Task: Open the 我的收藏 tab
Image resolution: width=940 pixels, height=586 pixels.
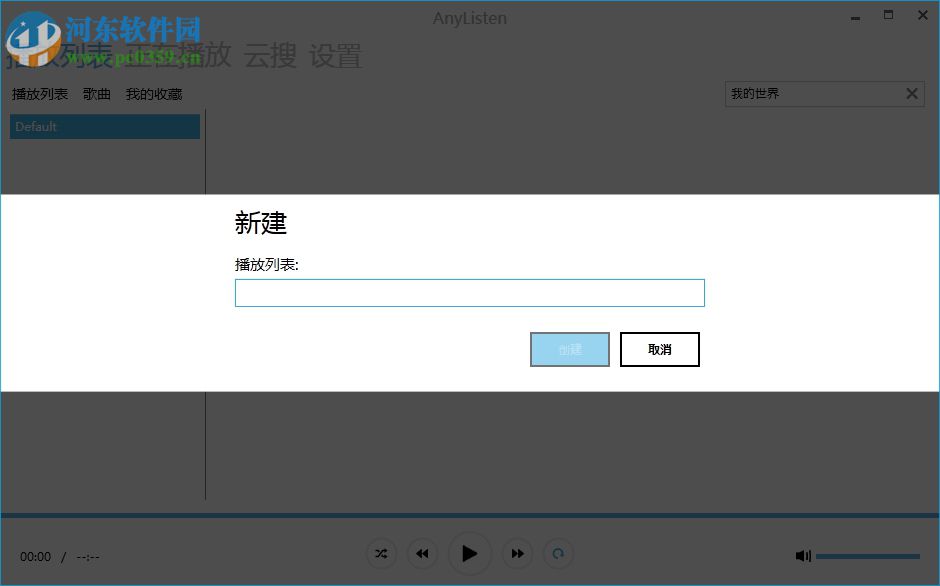Action: point(153,93)
